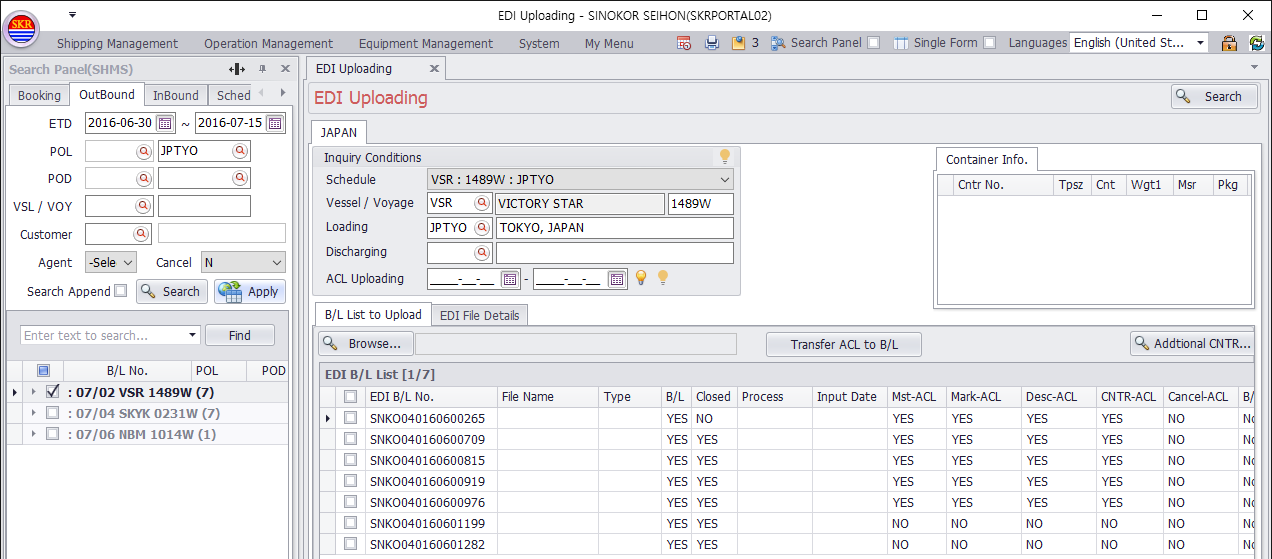The image size is (1272, 559).
Task: Open the quick access dropdown arrow in title bar
Action: (x=73, y=14)
